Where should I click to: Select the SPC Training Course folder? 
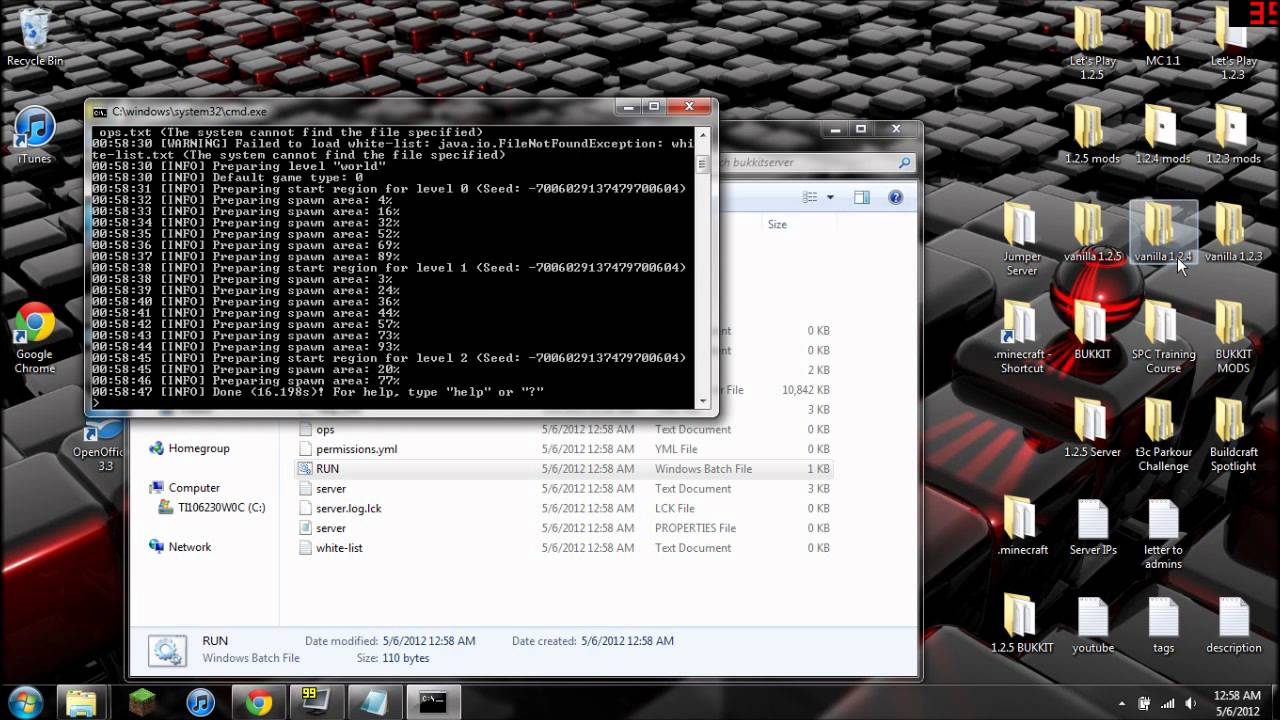click(x=1162, y=337)
